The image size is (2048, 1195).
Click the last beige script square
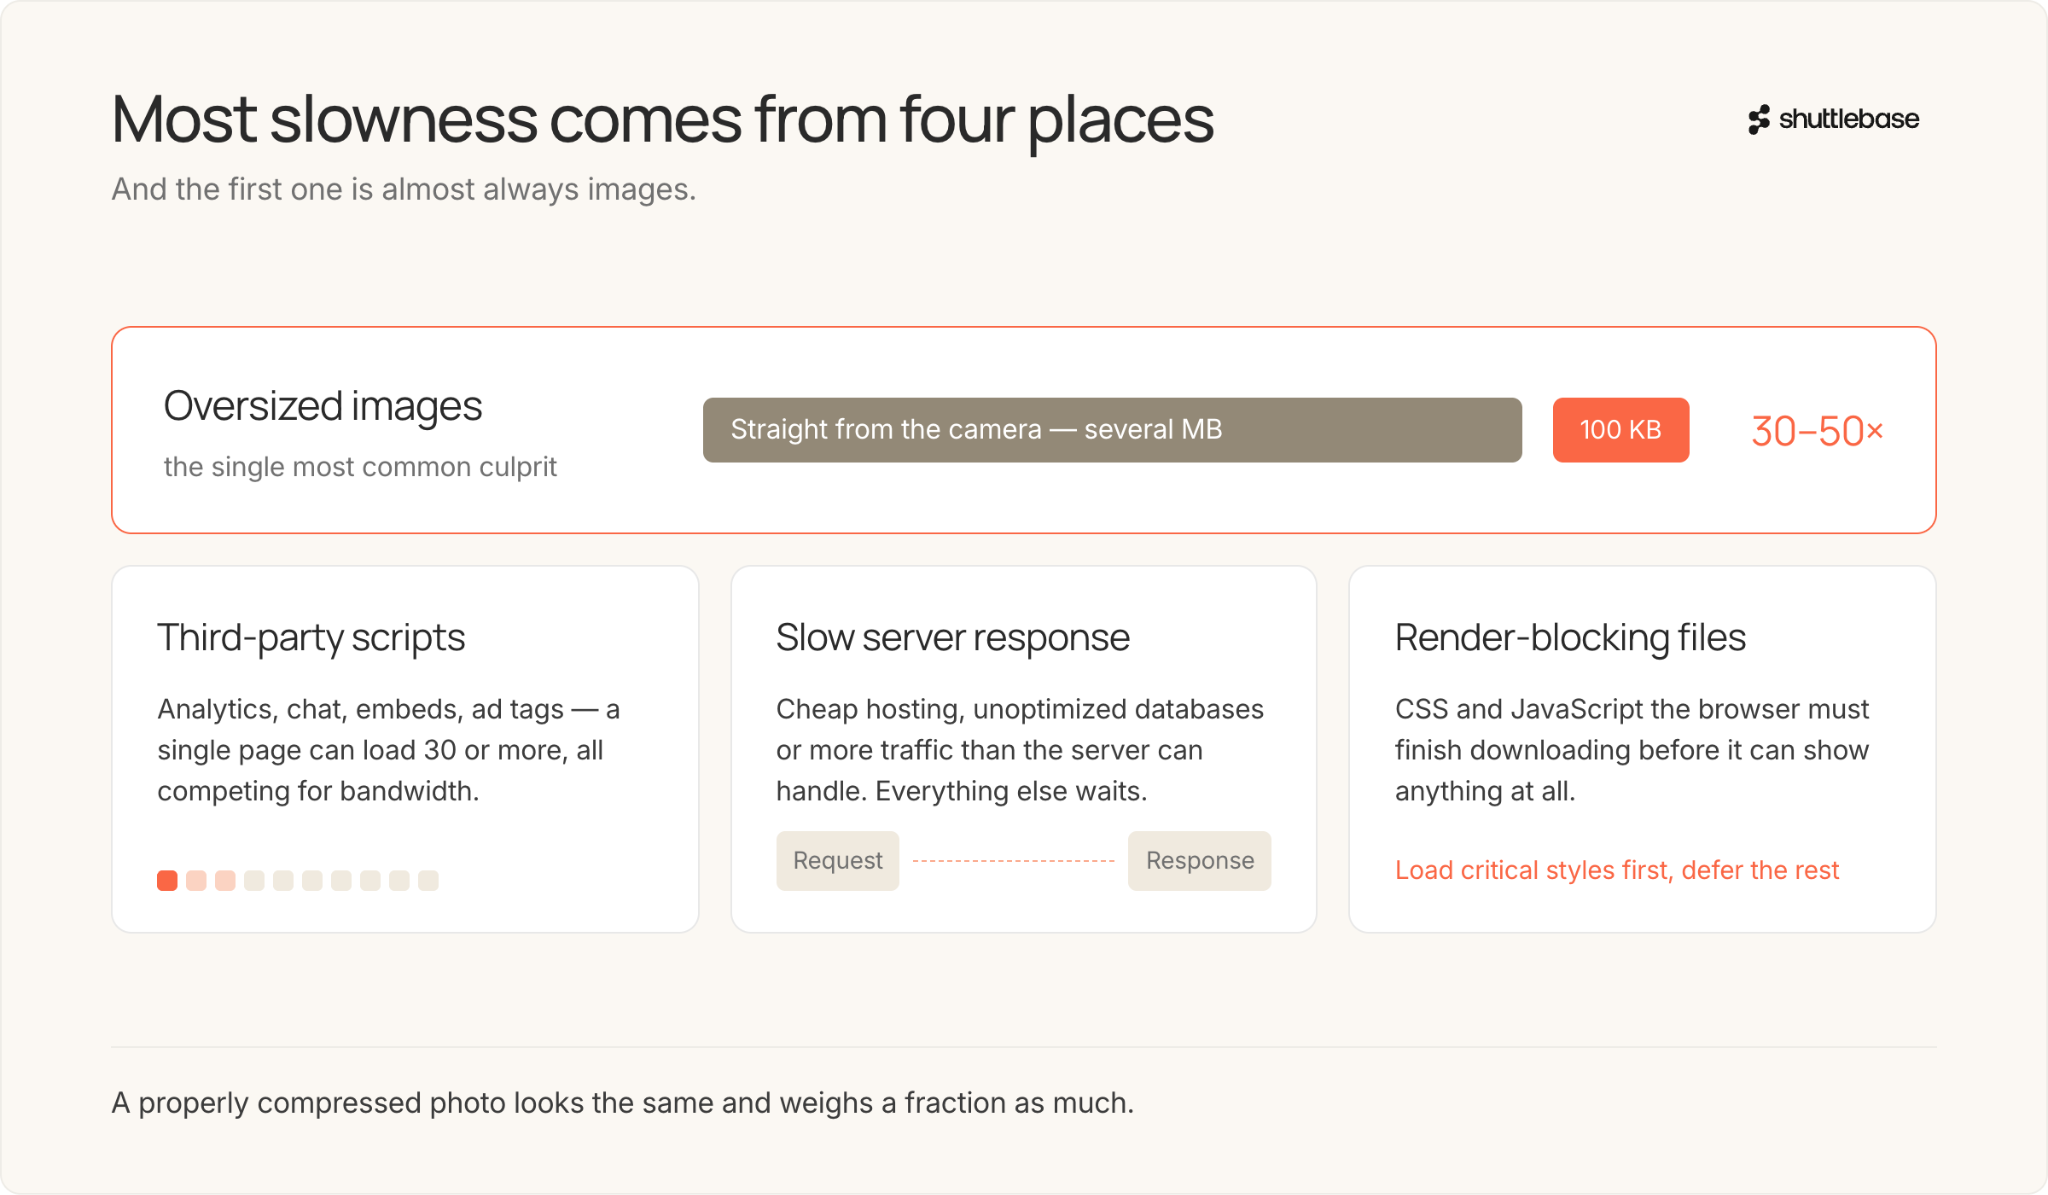(x=428, y=880)
